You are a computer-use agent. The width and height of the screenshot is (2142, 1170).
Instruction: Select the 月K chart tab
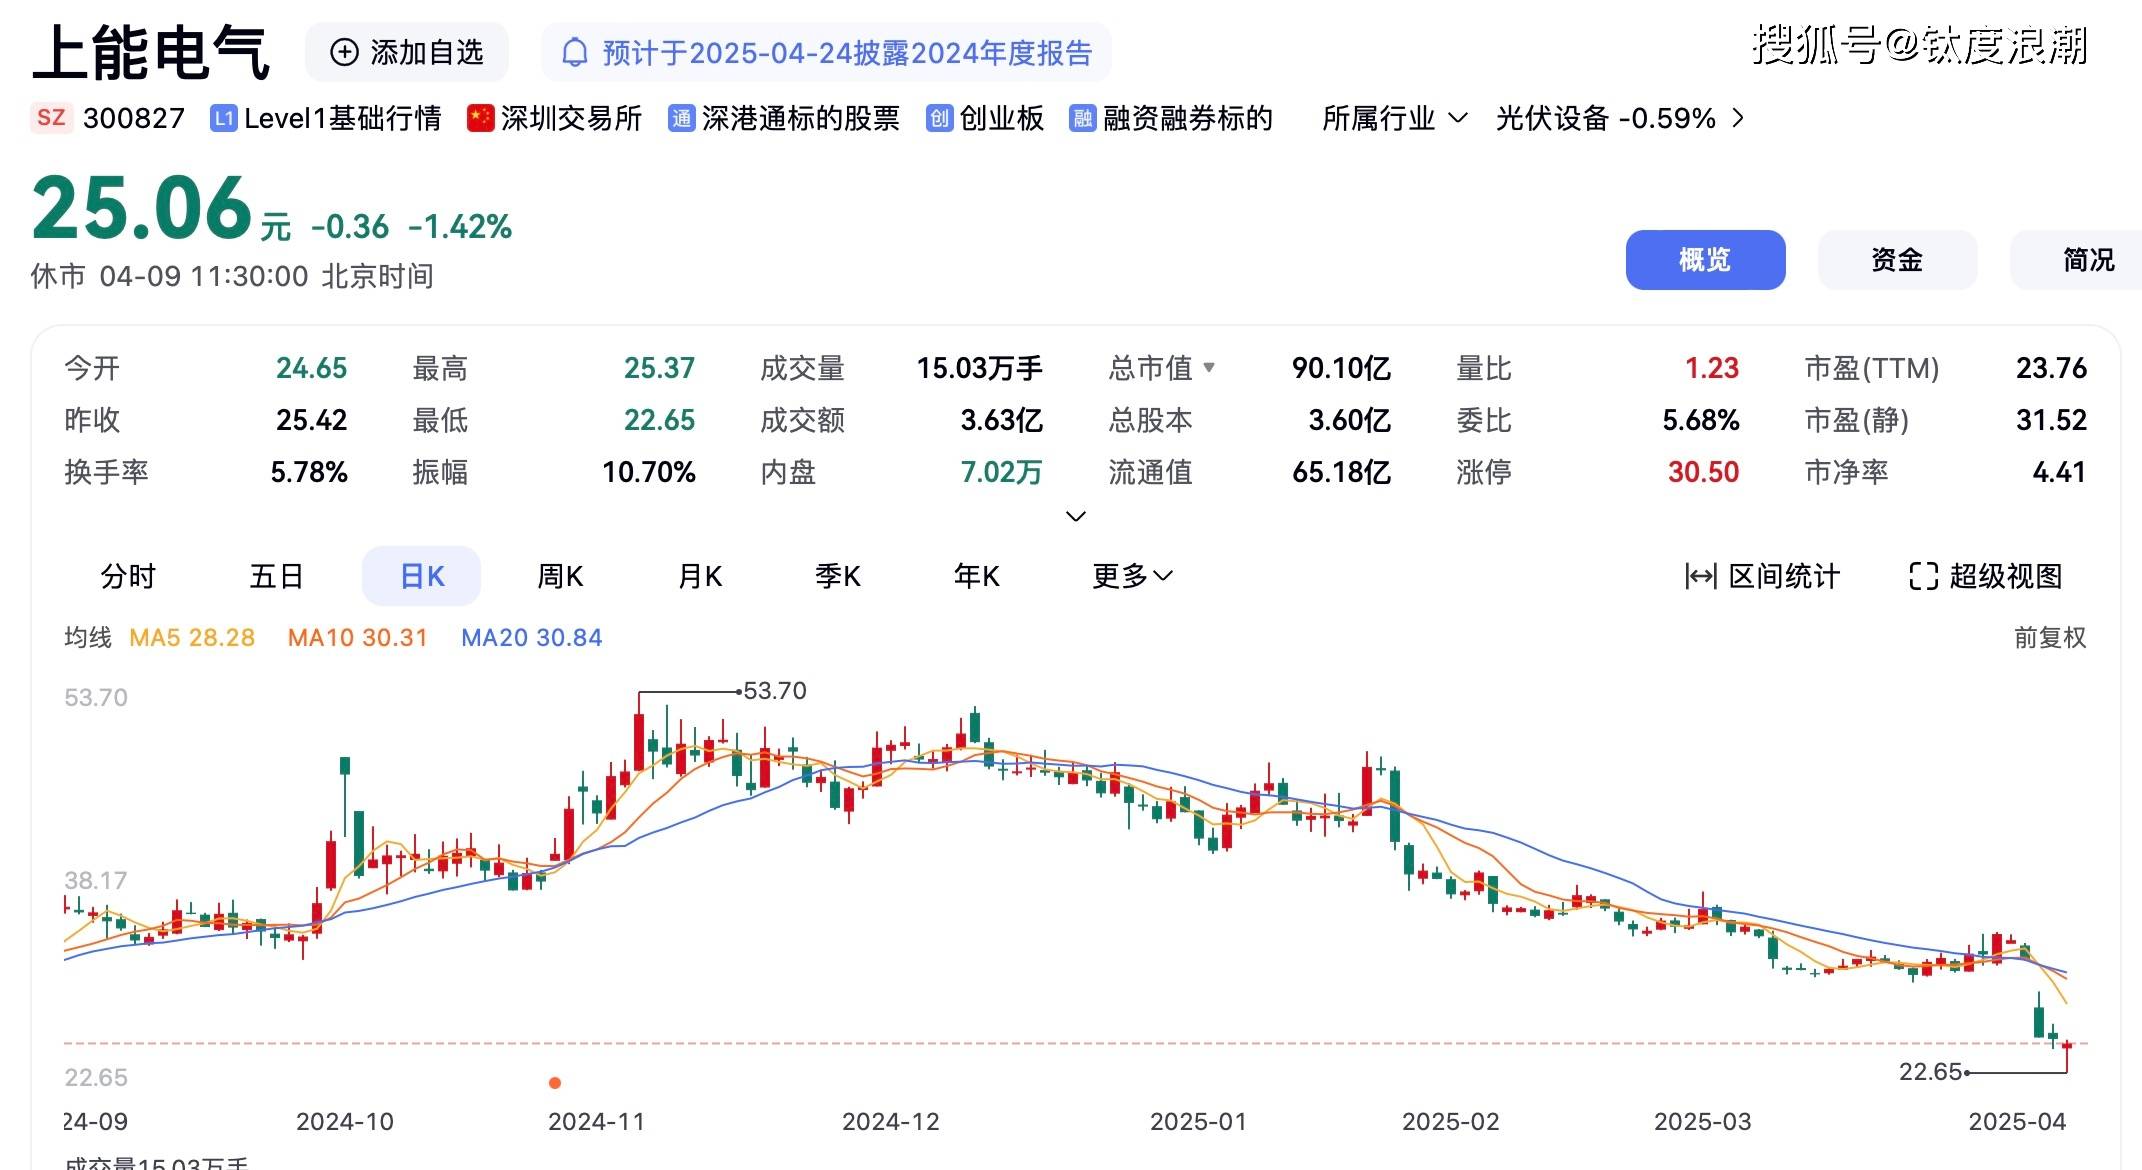(700, 576)
